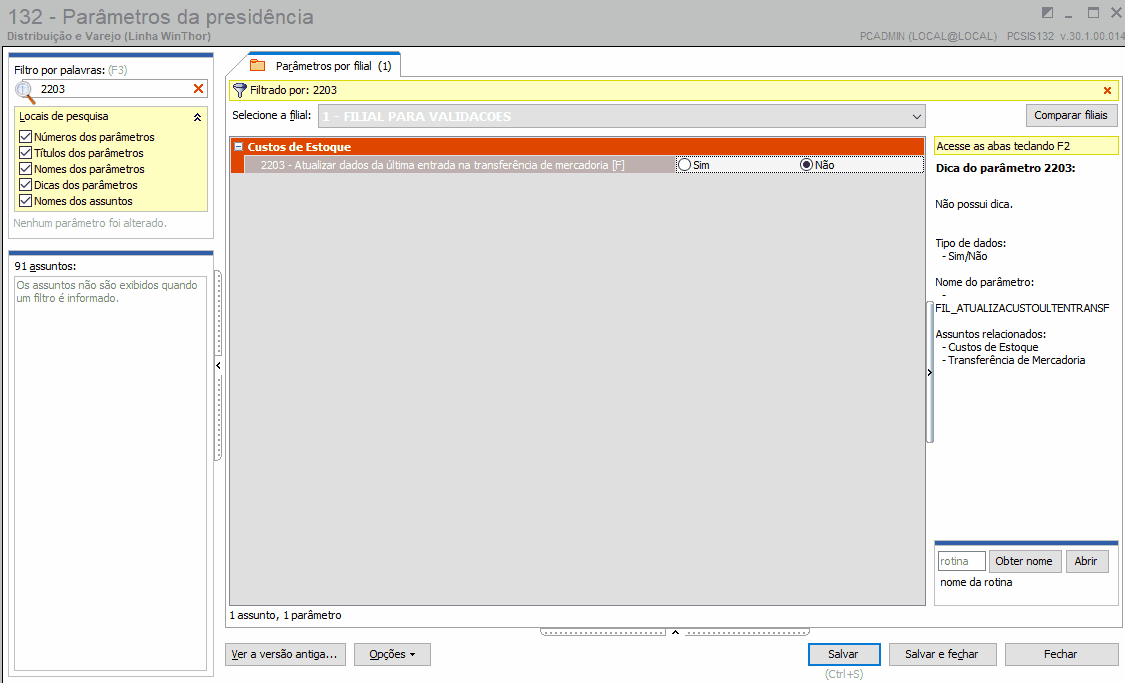
Task: Click into the Filtro por palavras search field
Action: pyautogui.click(x=115, y=89)
